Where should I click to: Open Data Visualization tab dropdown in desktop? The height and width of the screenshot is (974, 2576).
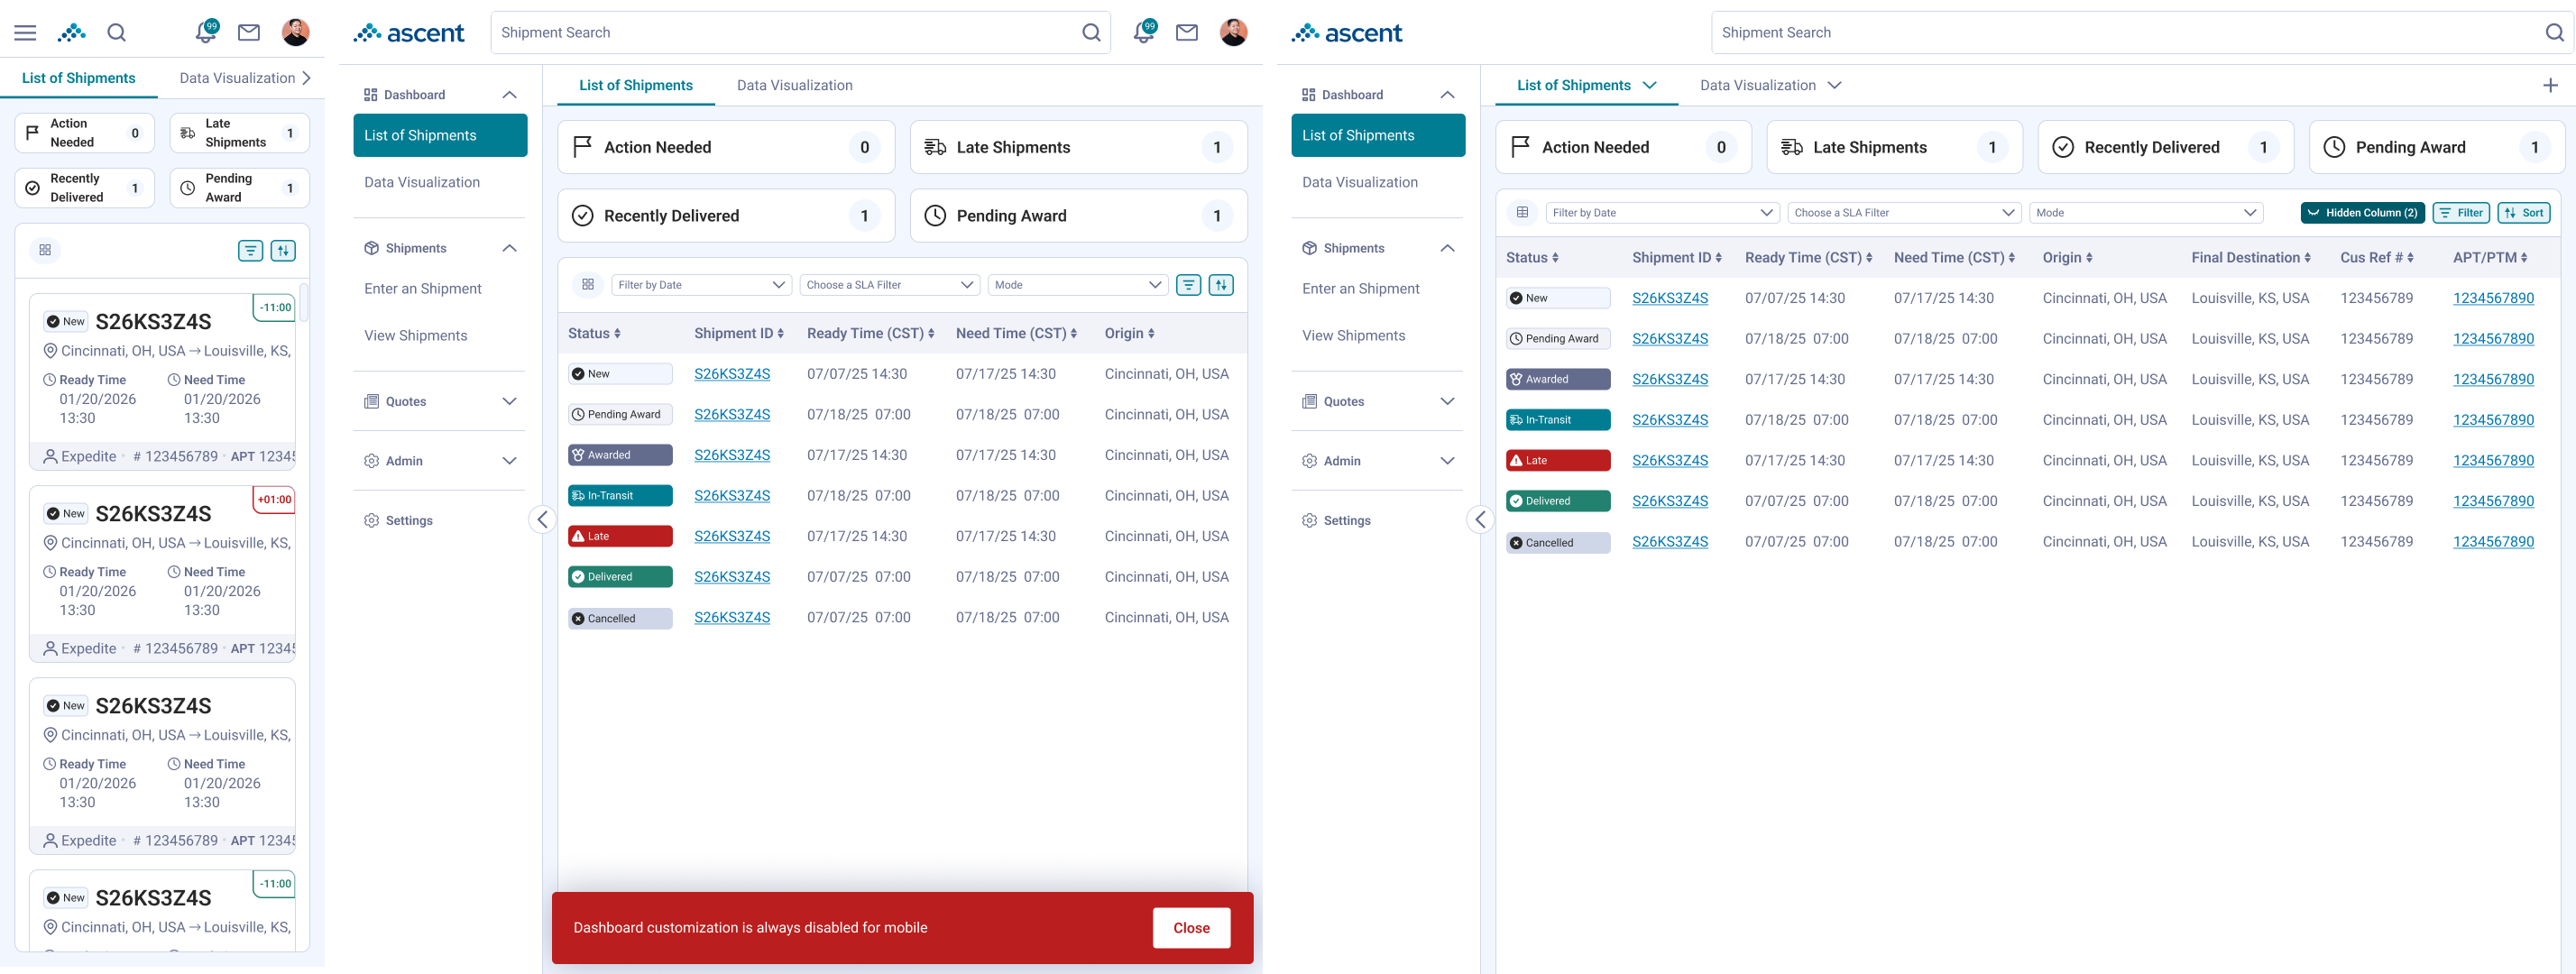[1834, 85]
